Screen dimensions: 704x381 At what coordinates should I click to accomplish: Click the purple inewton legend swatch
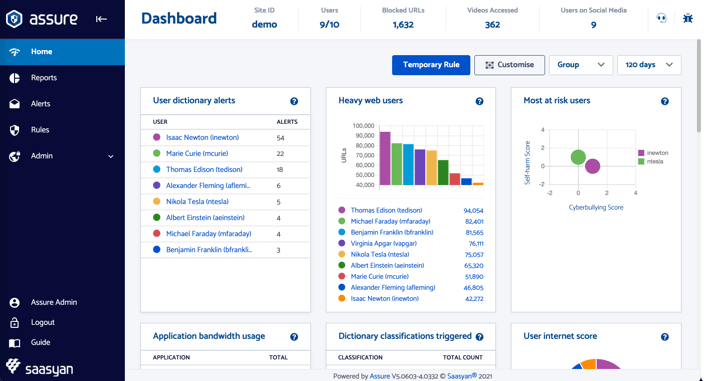click(641, 153)
